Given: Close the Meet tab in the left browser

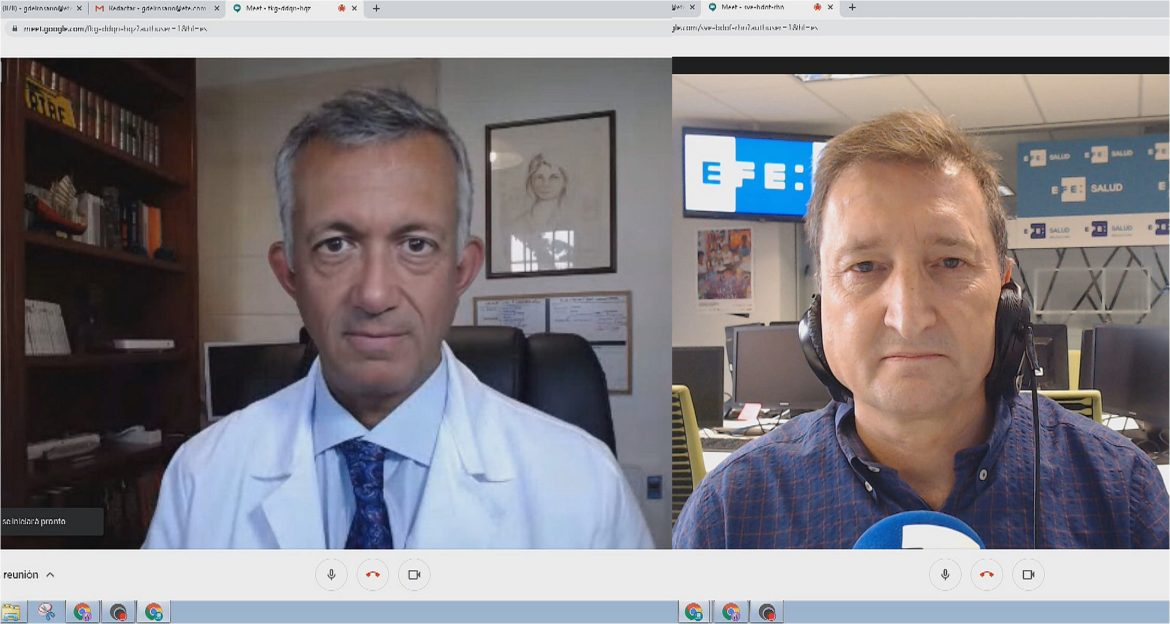Looking at the screenshot, I should coord(354,8).
